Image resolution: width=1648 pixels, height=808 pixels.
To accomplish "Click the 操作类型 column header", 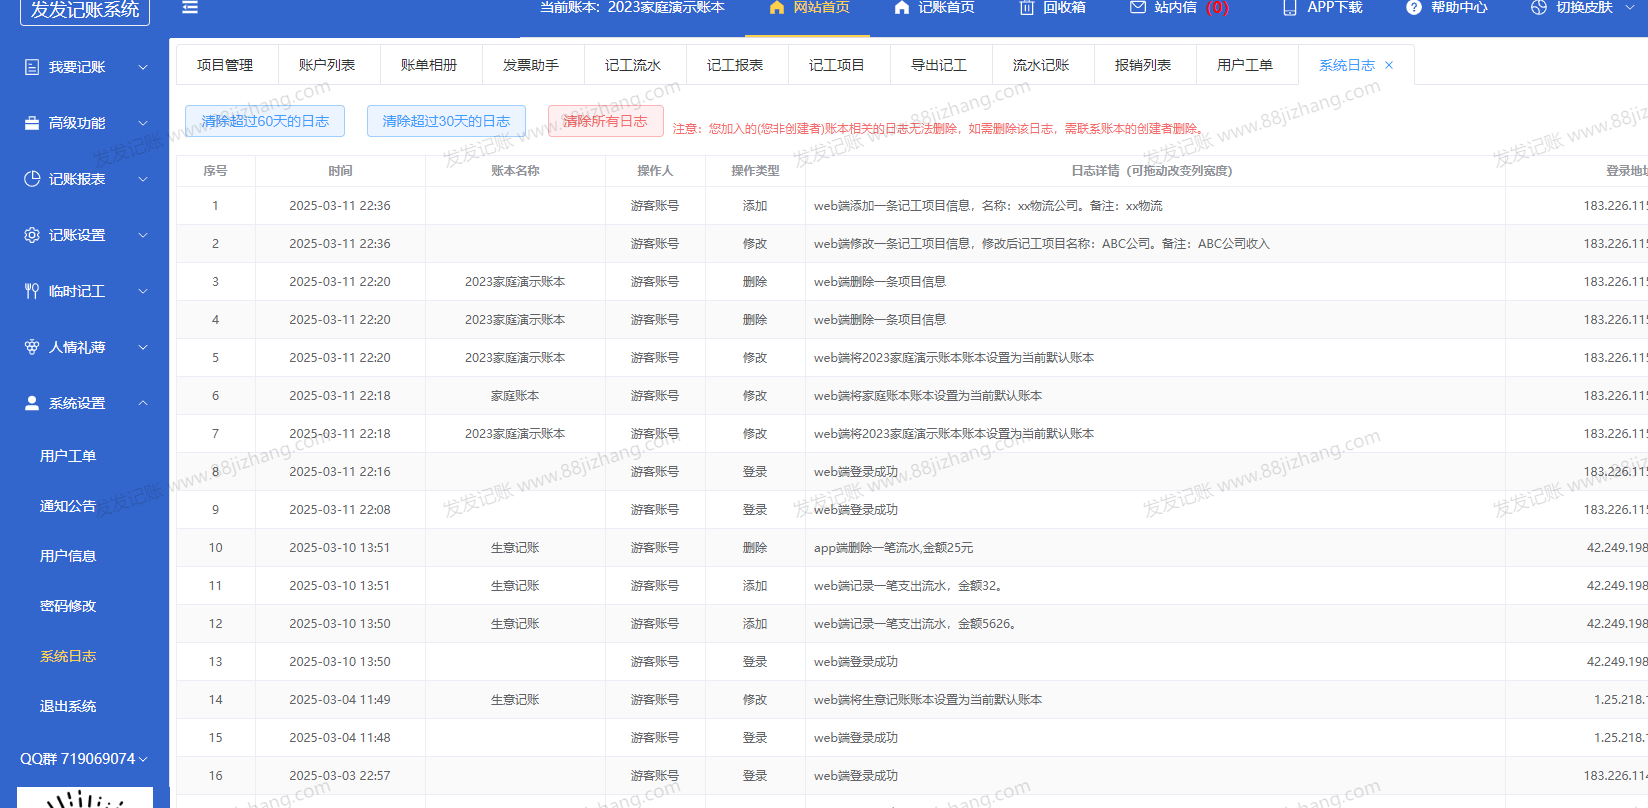I will [755, 171].
